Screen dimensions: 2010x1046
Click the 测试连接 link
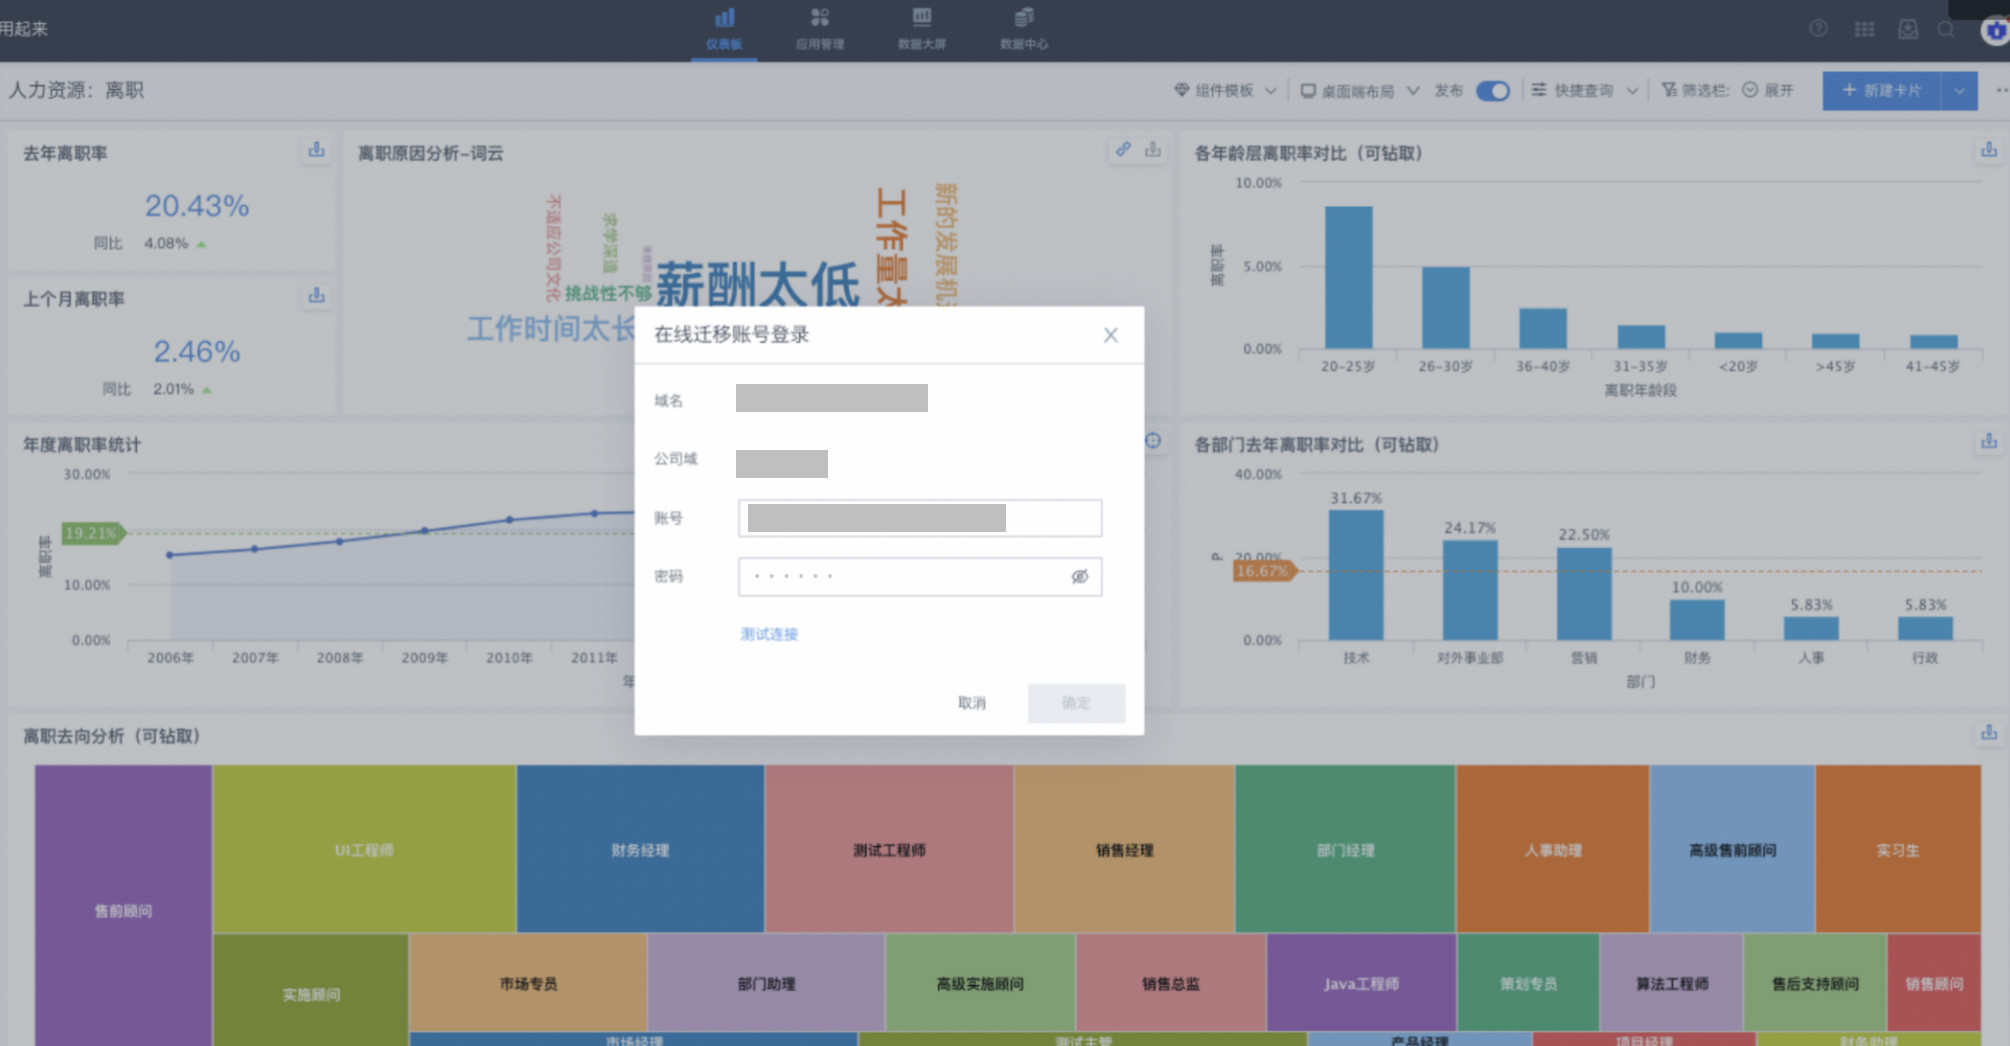[x=769, y=634]
